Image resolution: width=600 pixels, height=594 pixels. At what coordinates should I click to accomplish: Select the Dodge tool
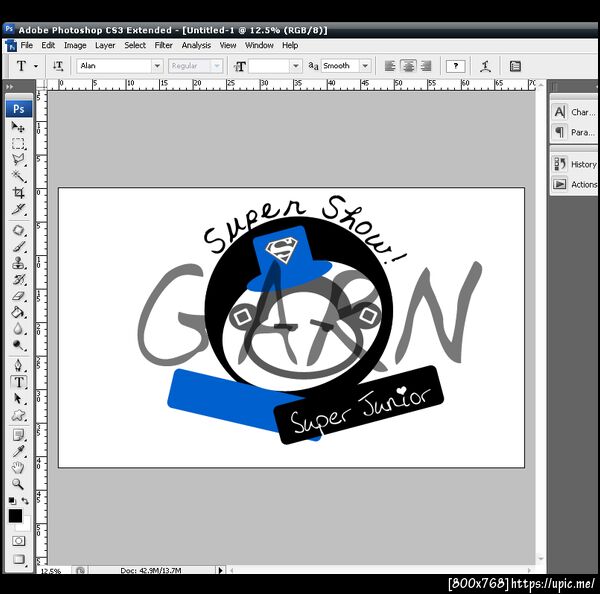point(18,345)
